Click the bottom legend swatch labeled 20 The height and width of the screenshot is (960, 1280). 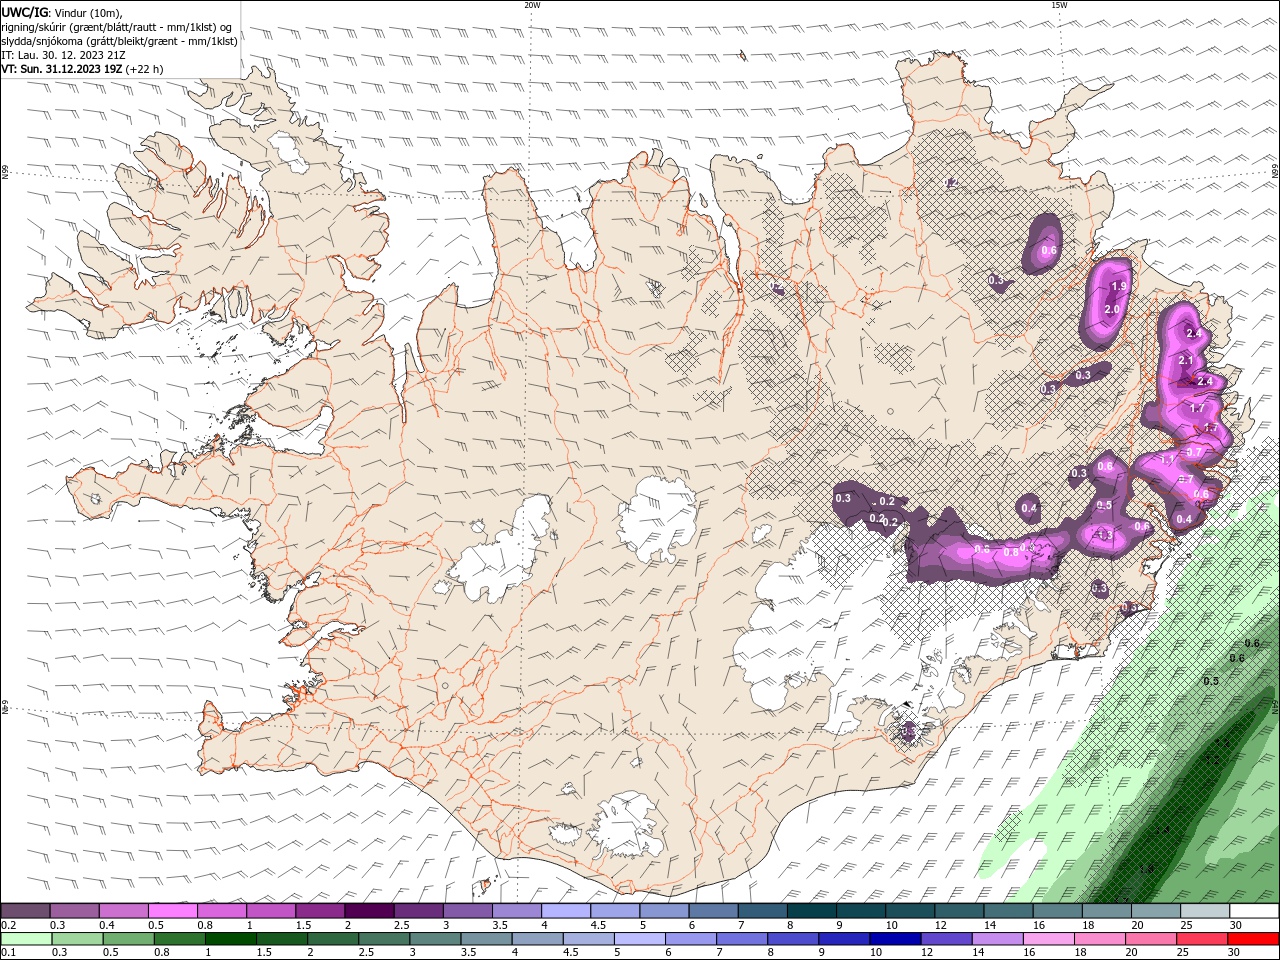click(1149, 939)
